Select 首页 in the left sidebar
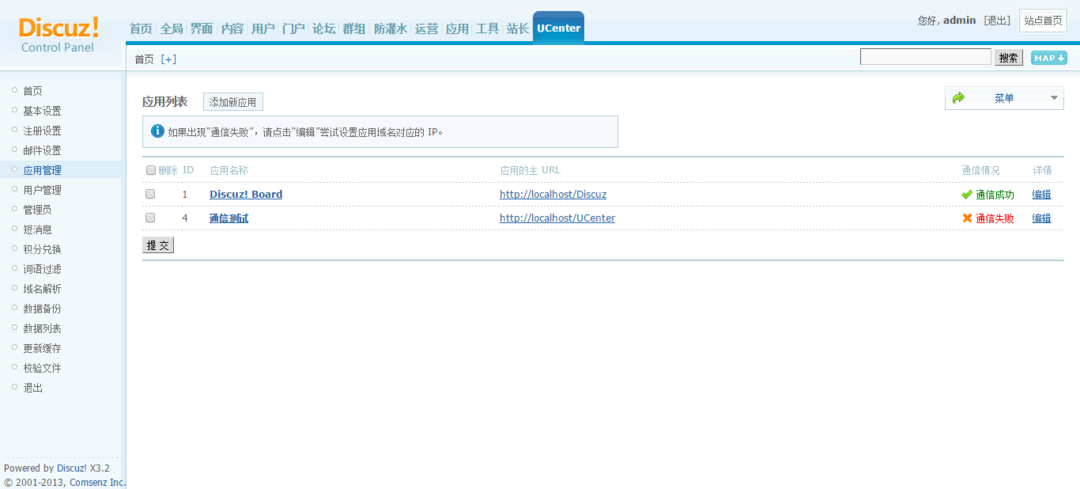Viewport: 1080px width, 489px height. click(x=32, y=91)
